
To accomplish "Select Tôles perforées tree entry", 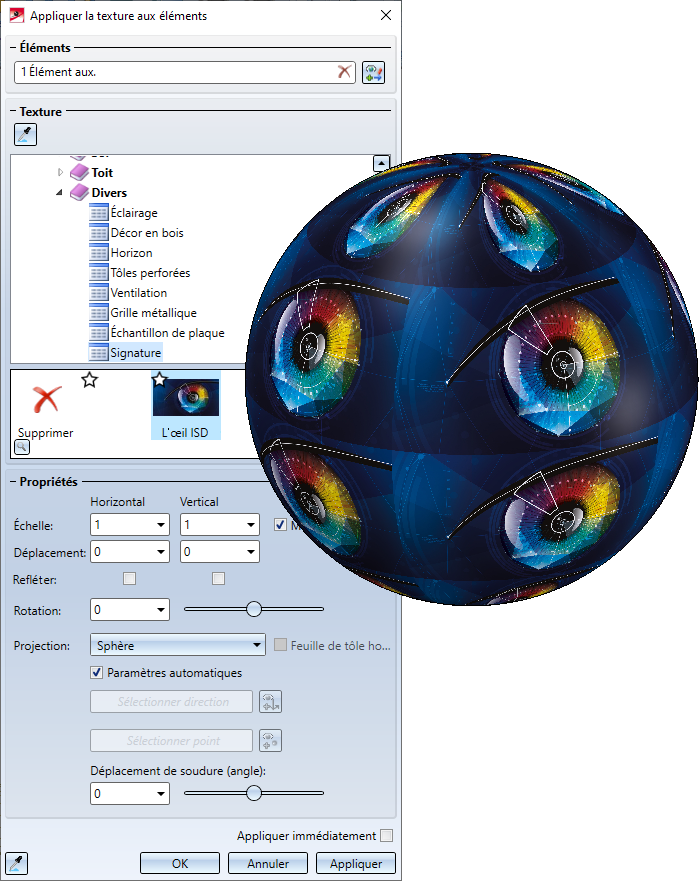I will (151, 273).
